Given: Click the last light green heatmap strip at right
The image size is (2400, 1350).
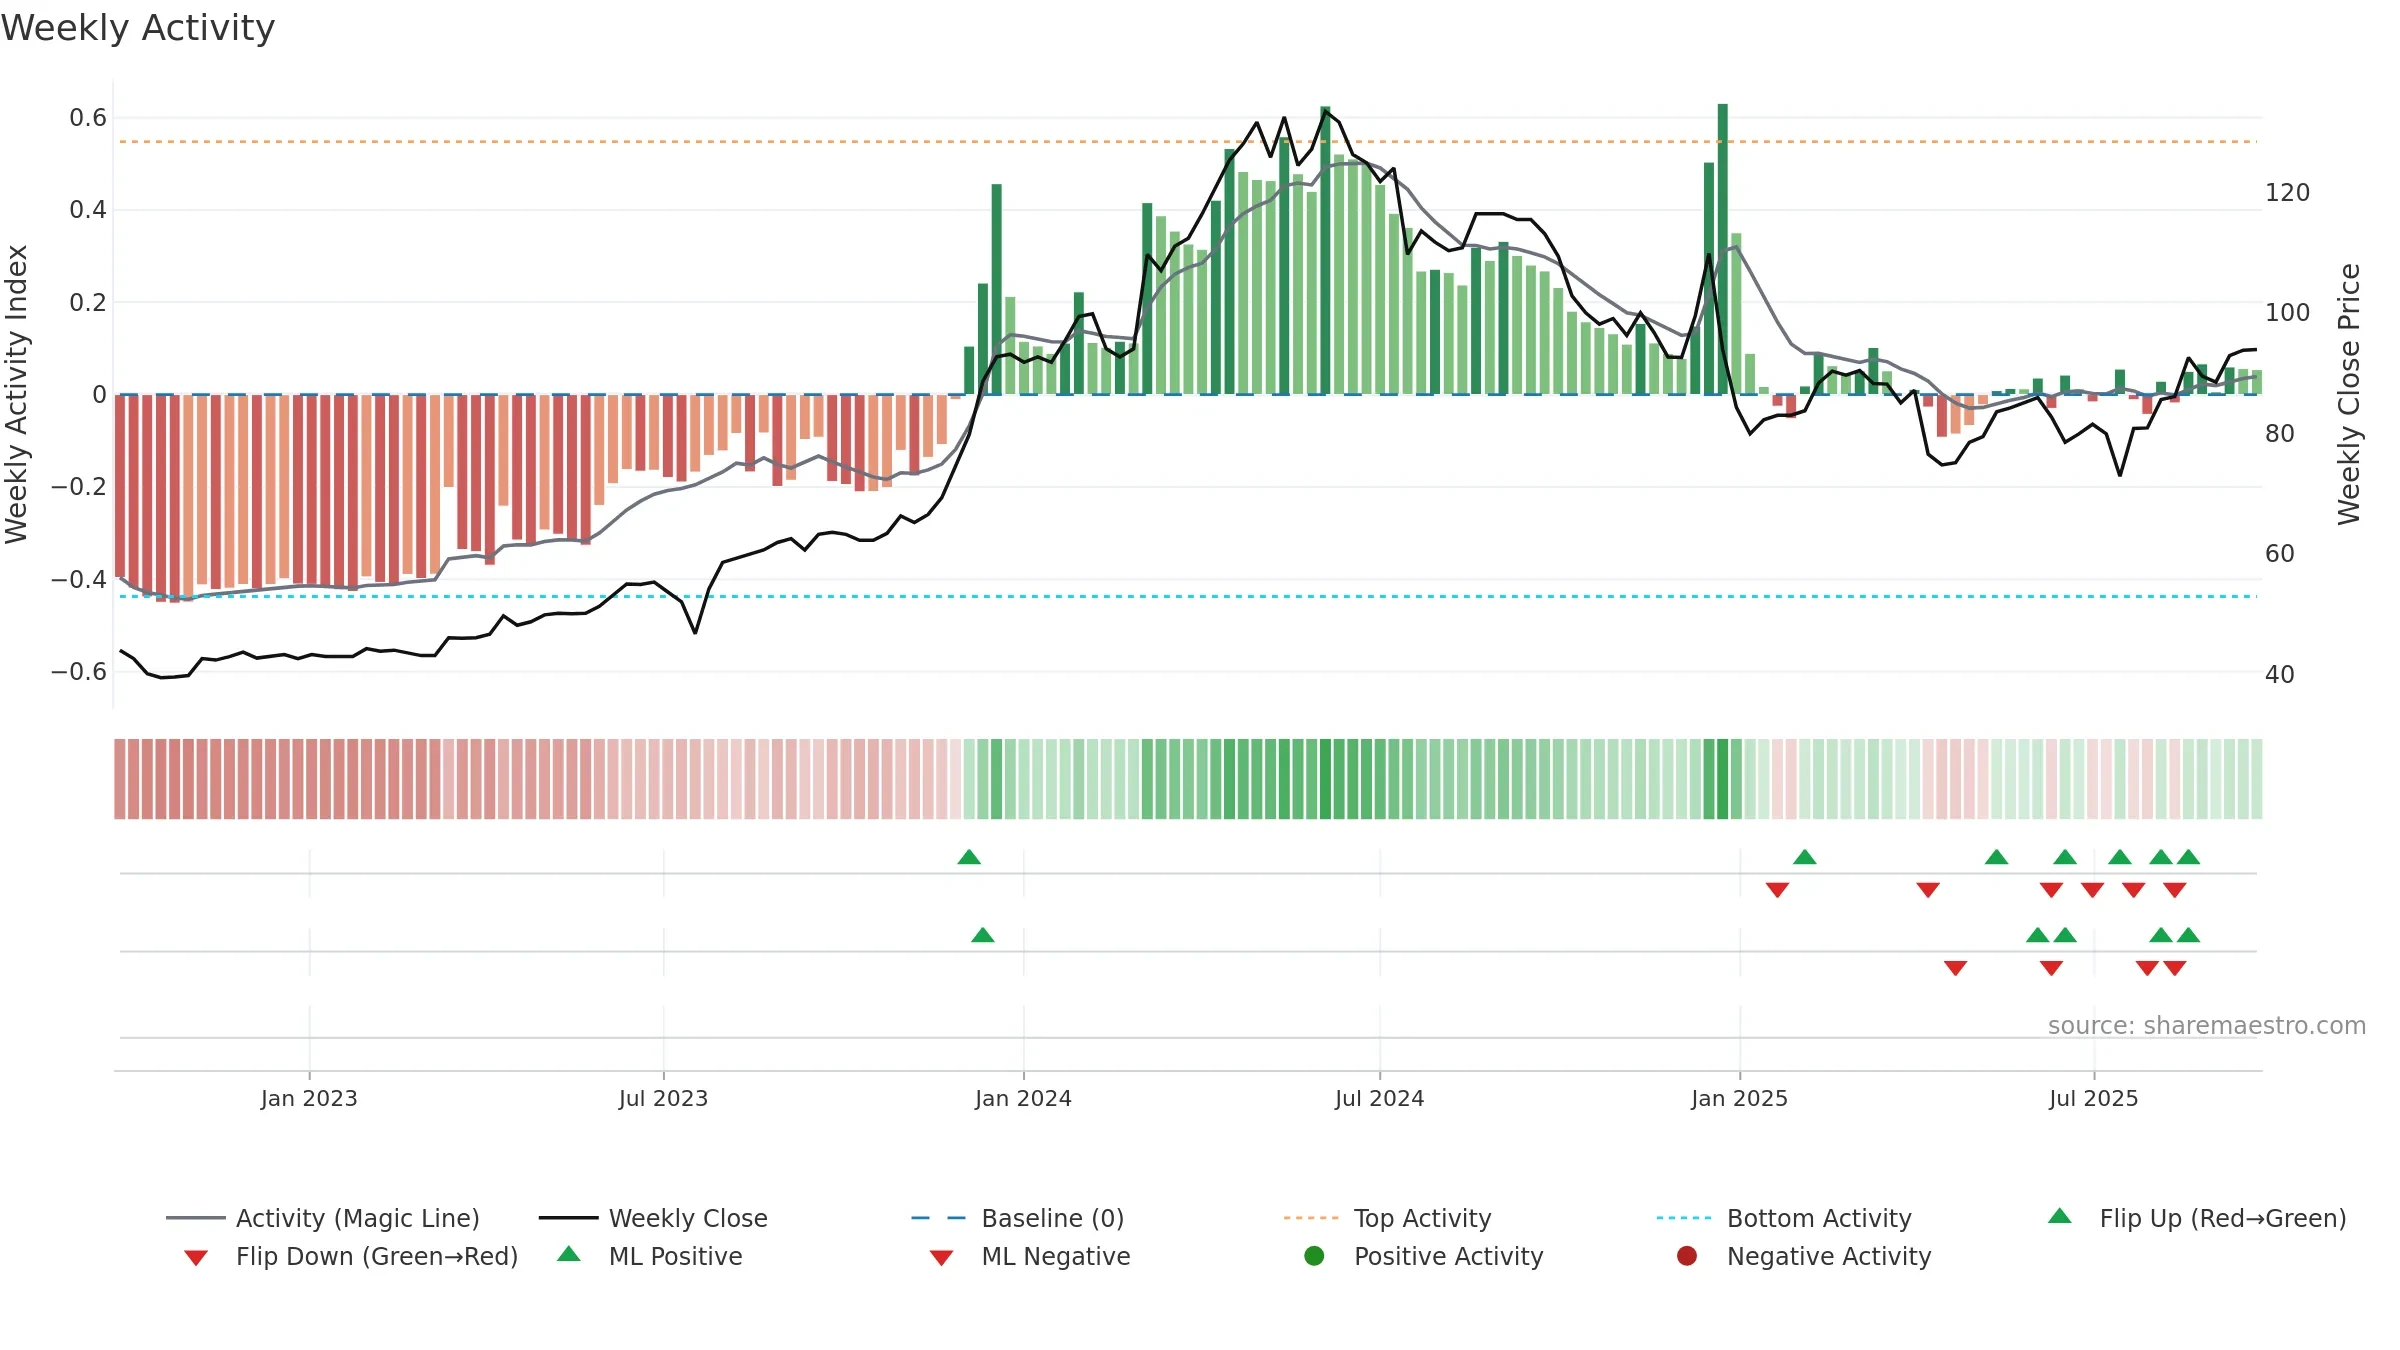Looking at the screenshot, I should (x=2257, y=779).
